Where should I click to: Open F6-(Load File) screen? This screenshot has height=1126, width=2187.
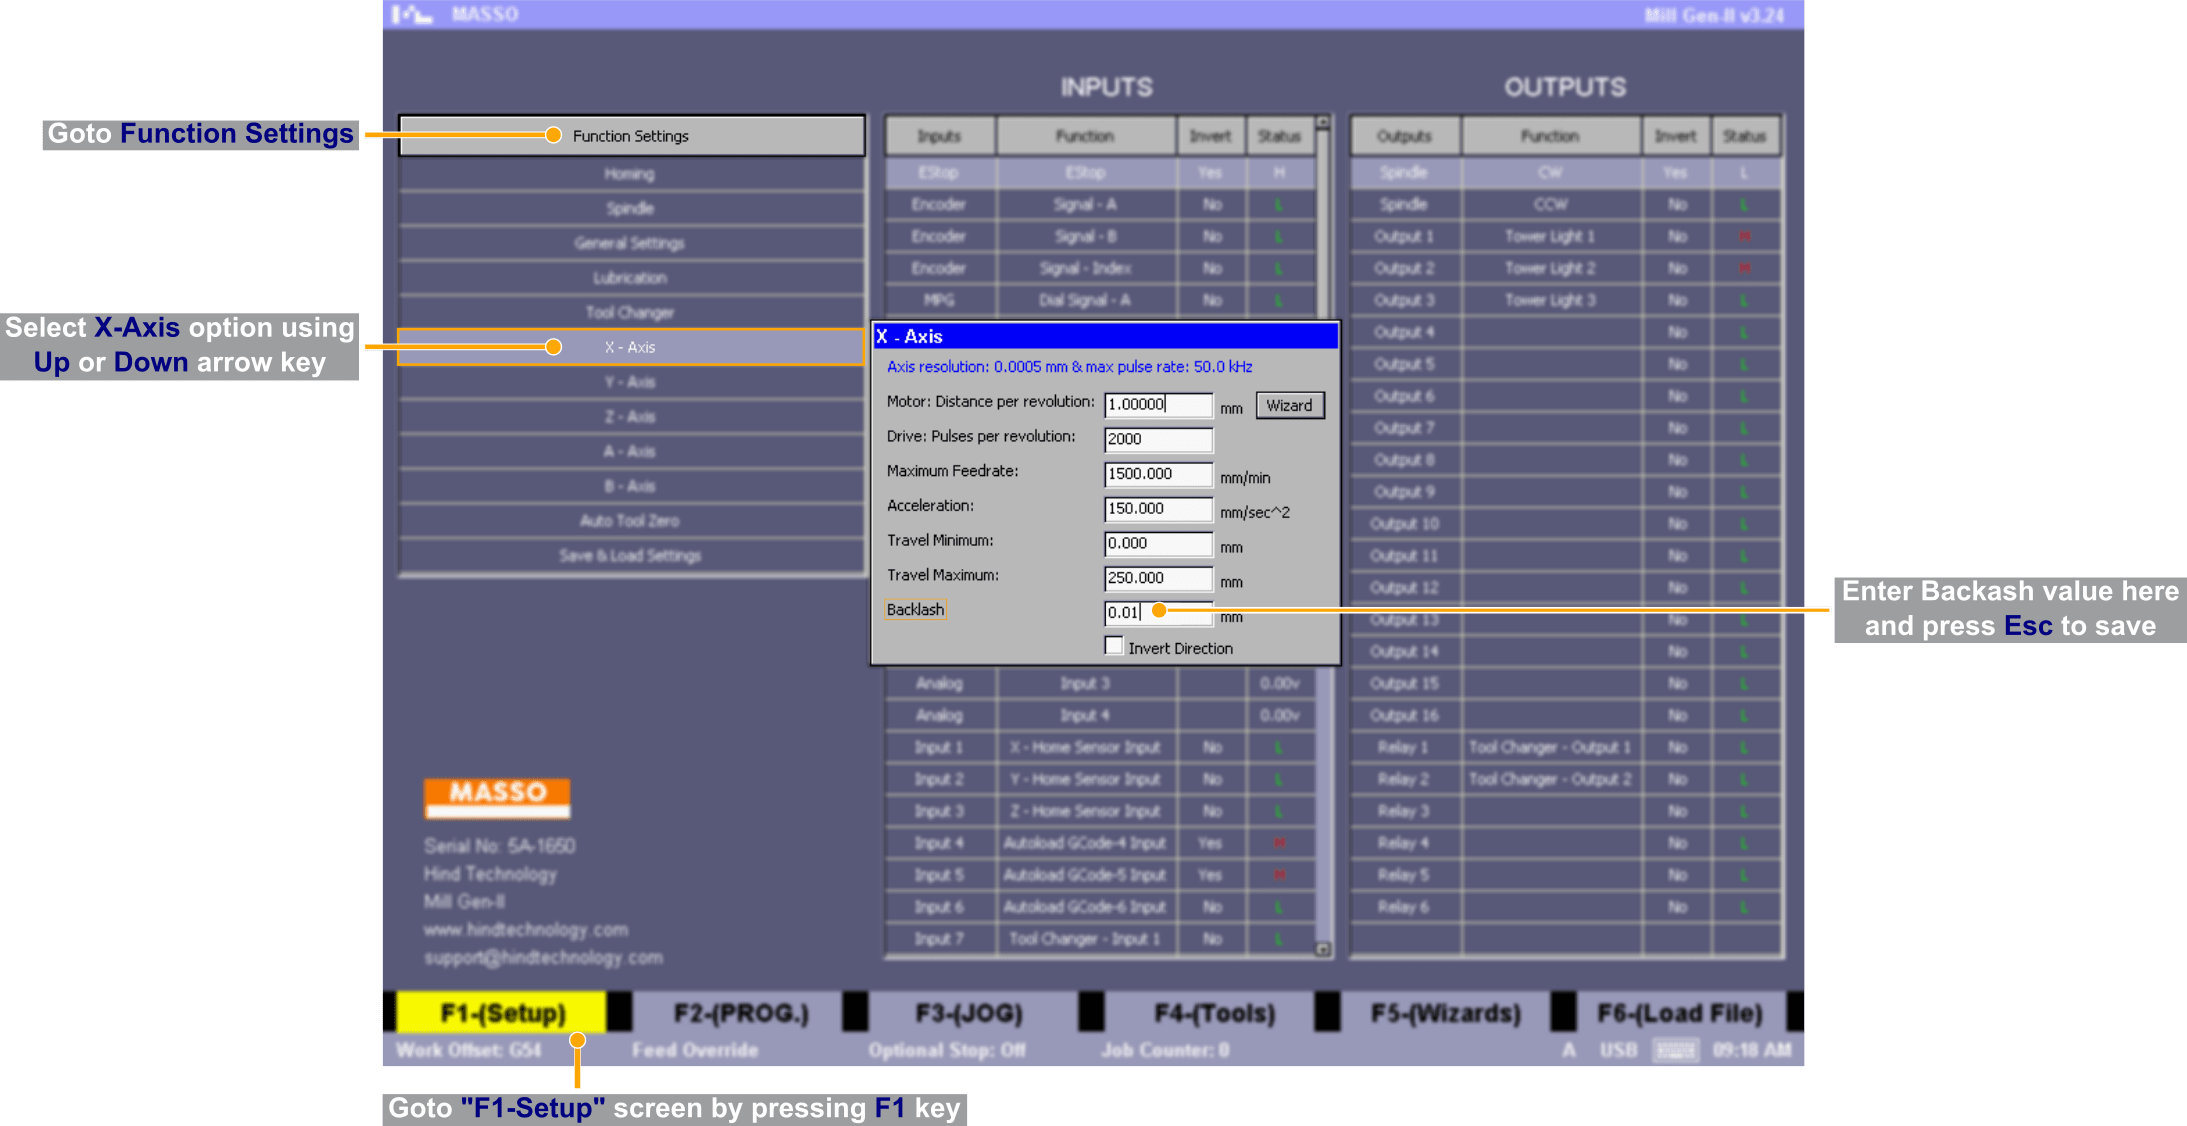point(1679,1013)
